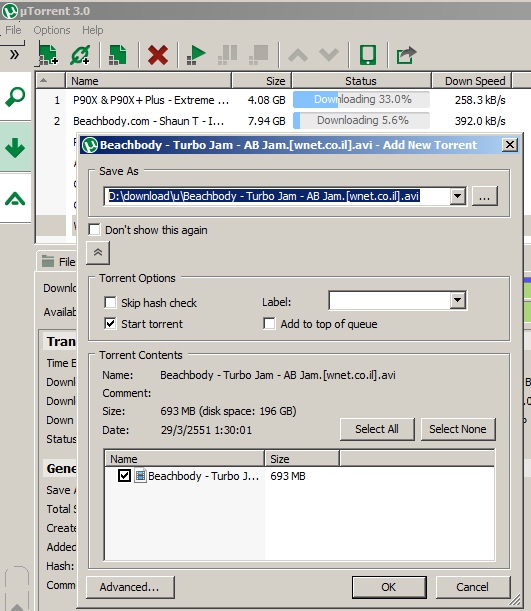
Task: Click the 4.08 GB size cell
Action: point(266,101)
